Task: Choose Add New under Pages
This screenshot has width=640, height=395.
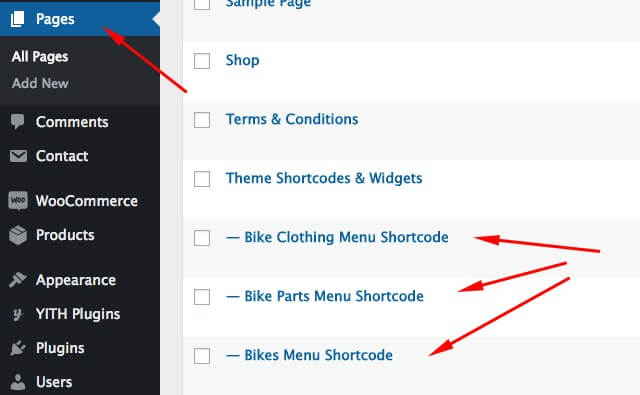Action: click(x=40, y=83)
